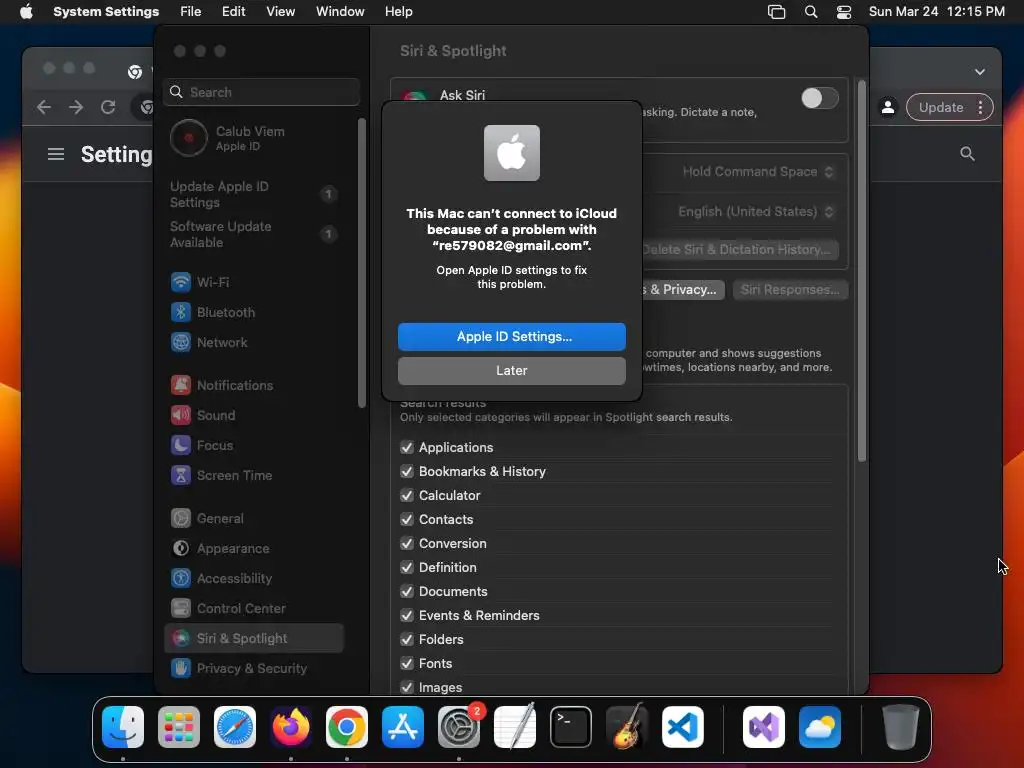Viewport: 1024px width, 768px height.
Task: Click Chrome reload page button
Action: [x=108, y=107]
